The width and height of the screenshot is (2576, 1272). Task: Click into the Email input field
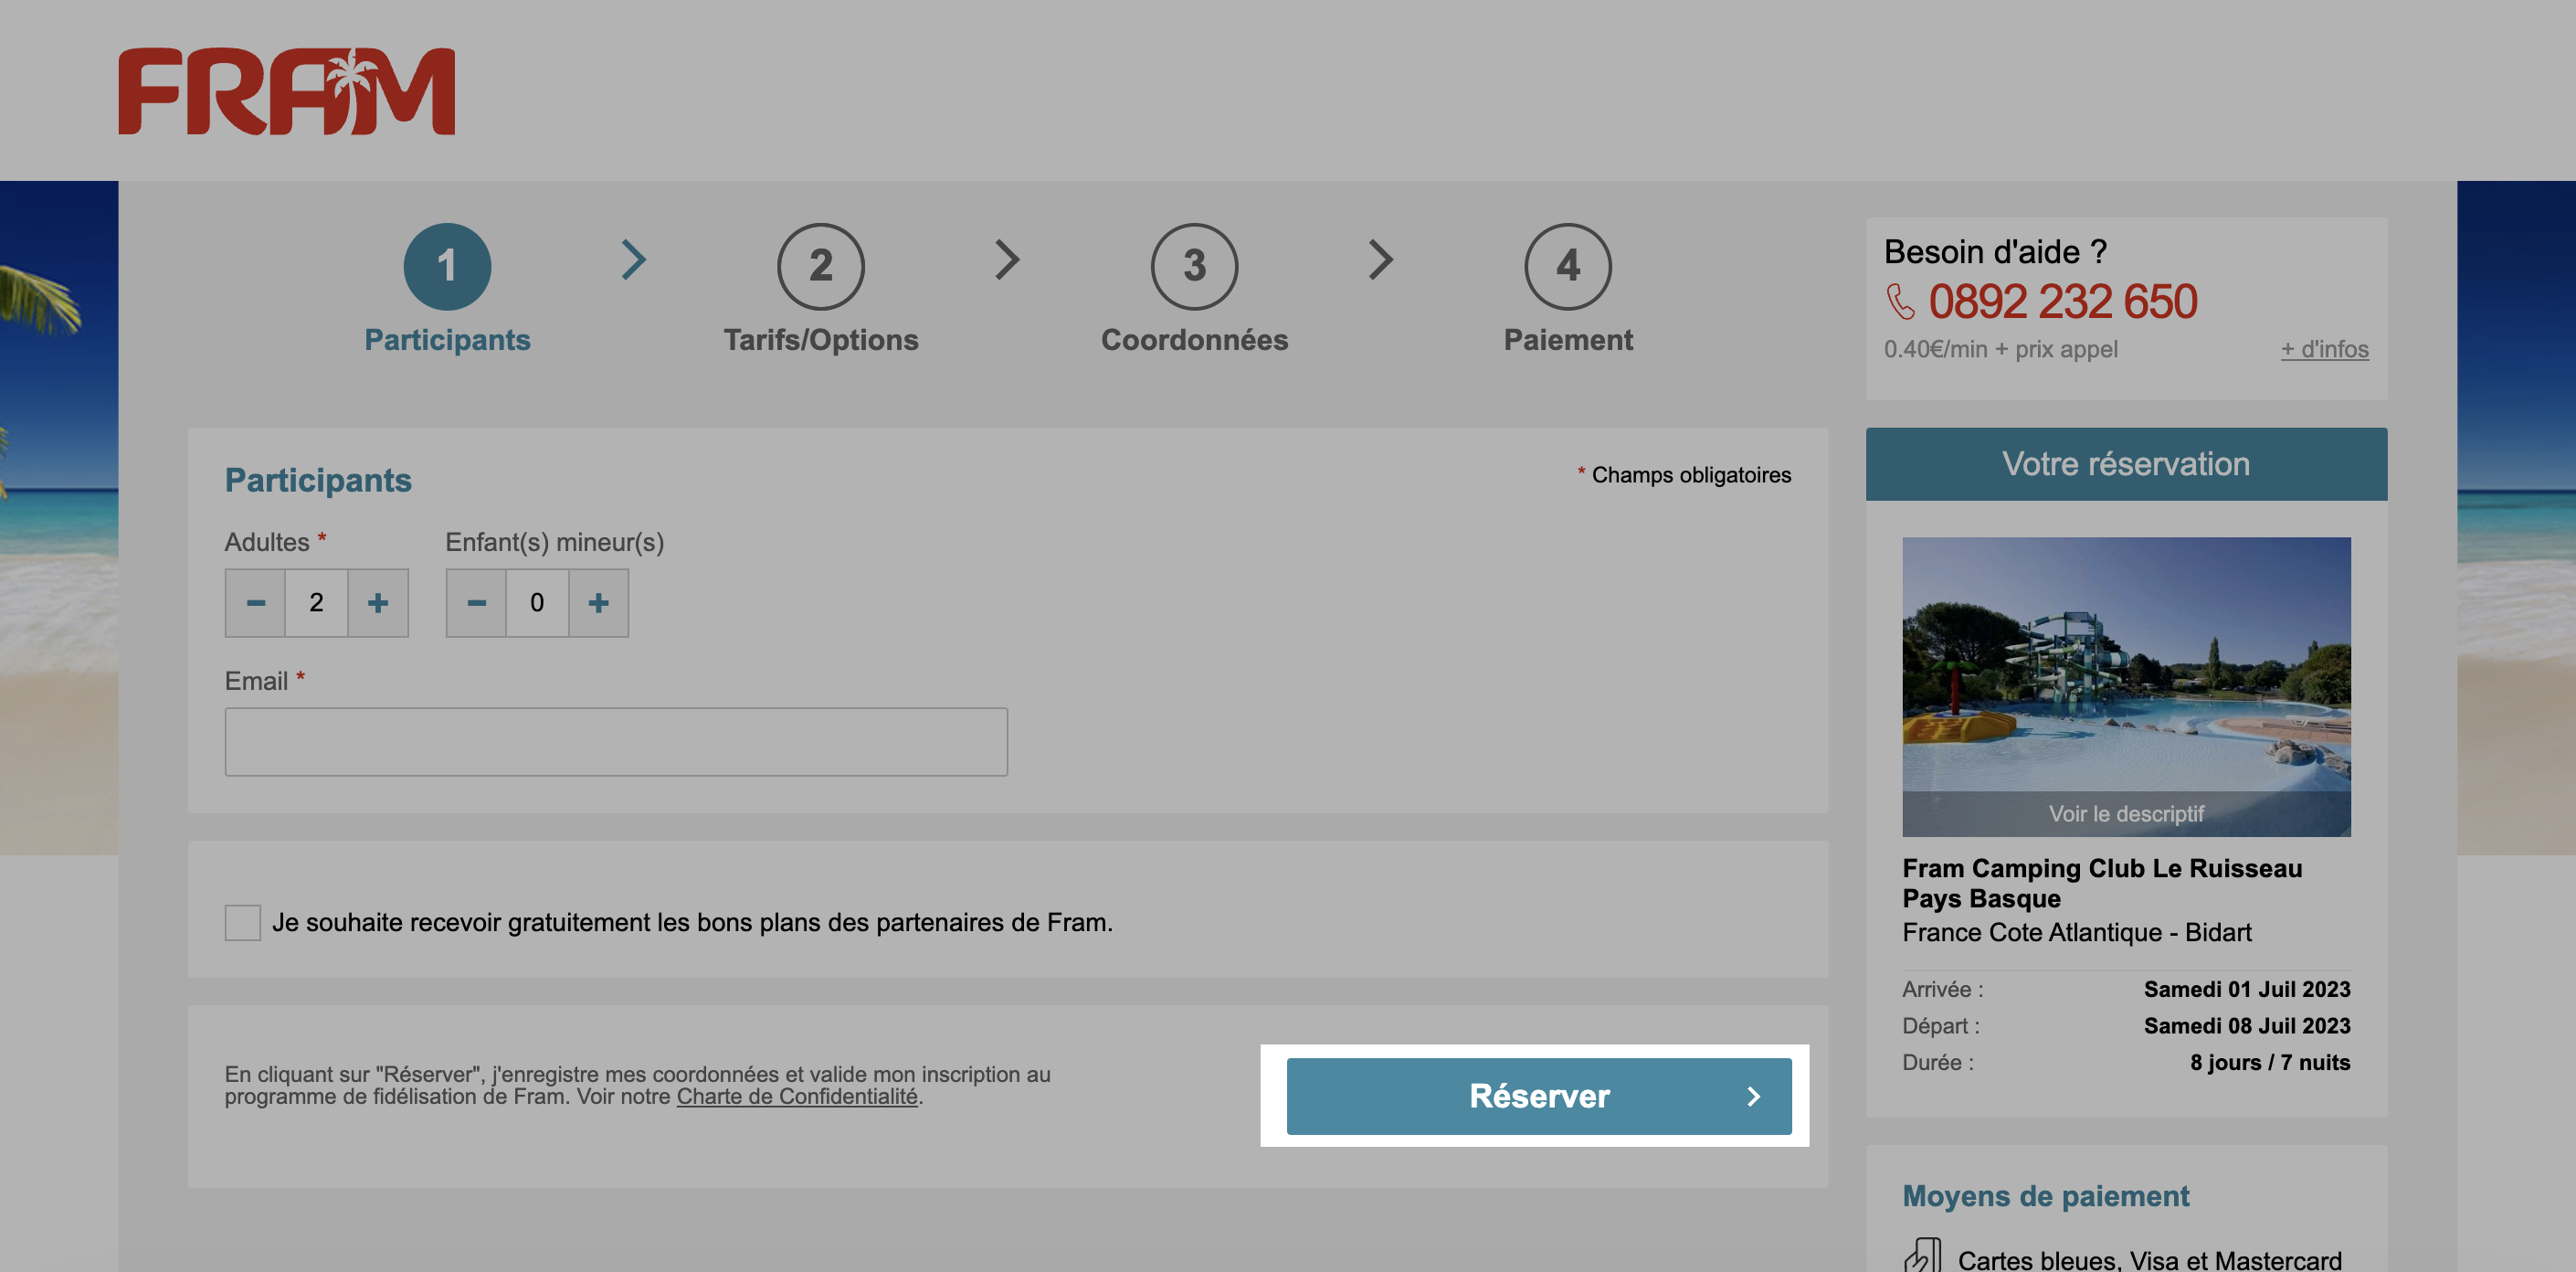point(616,742)
